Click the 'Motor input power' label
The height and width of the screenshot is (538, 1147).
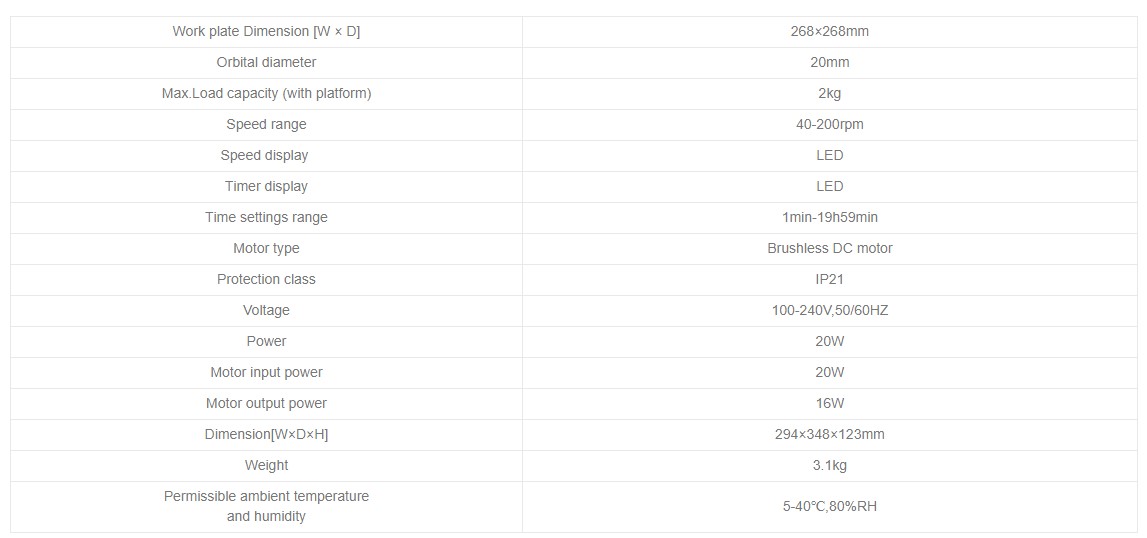click(266, 372)
